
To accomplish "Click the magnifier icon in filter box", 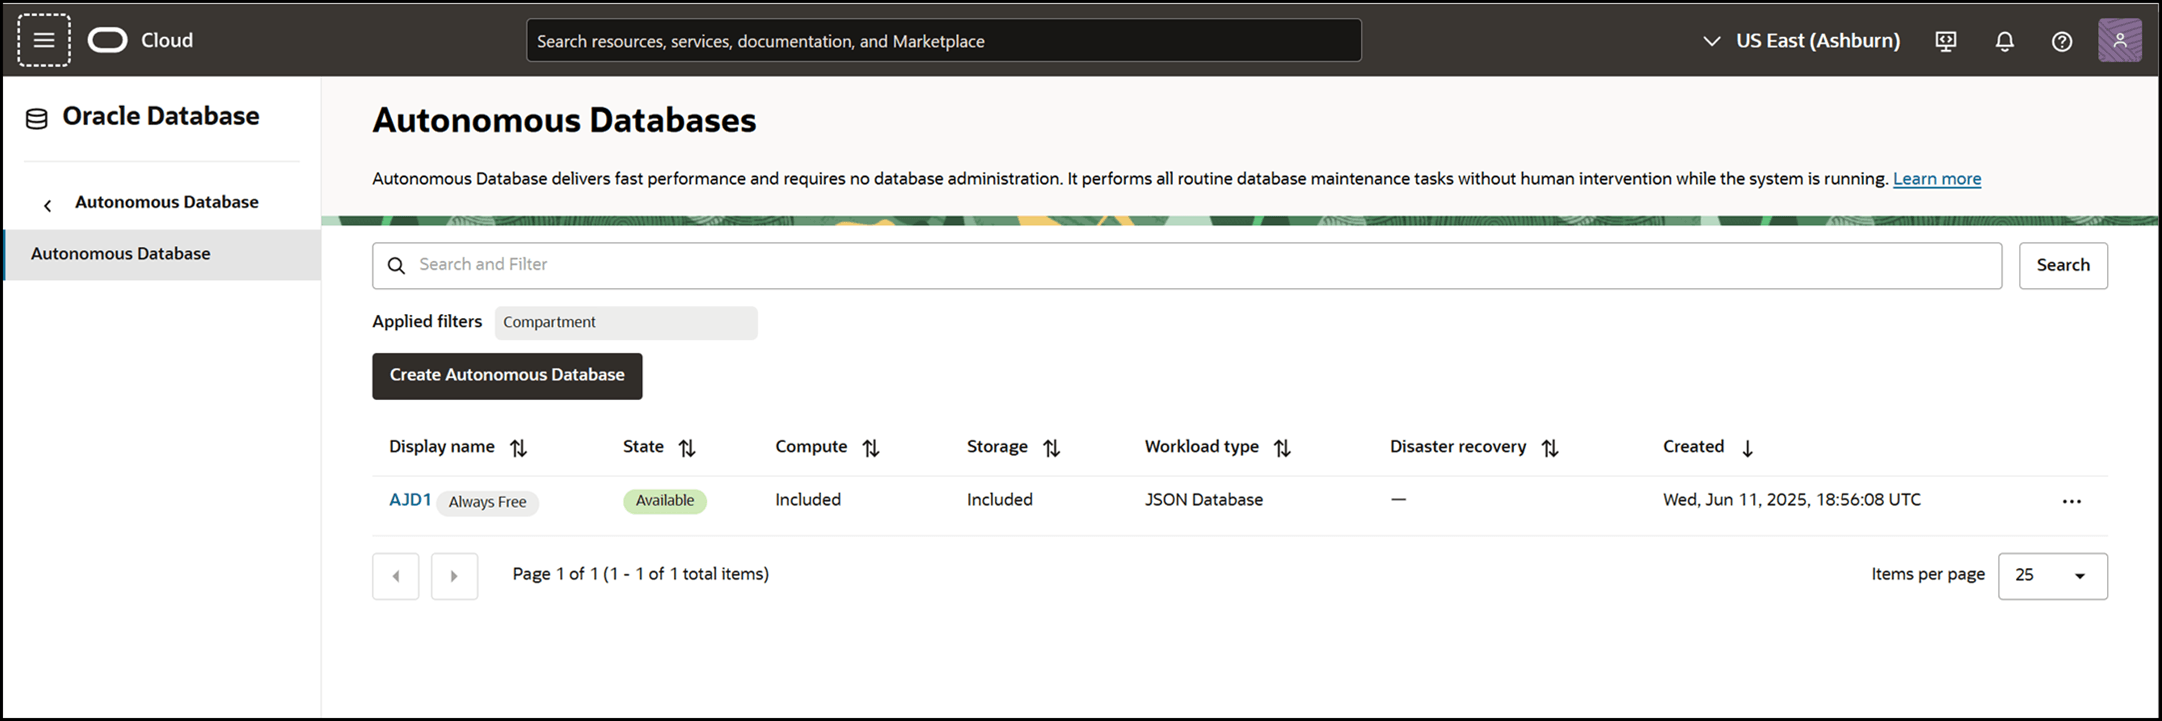I will click(397, 265).
